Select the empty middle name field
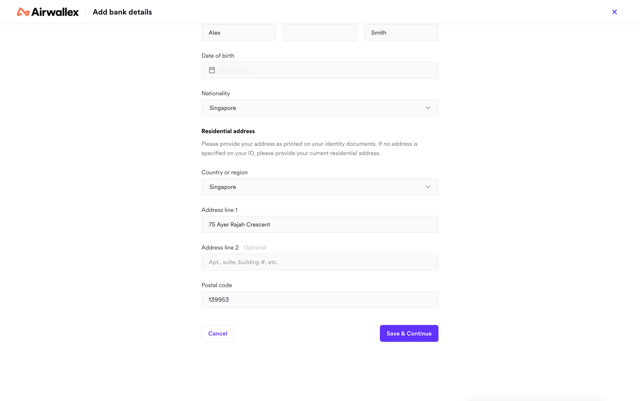The height and width of the screenshot is (401, 640). [320, 32]
